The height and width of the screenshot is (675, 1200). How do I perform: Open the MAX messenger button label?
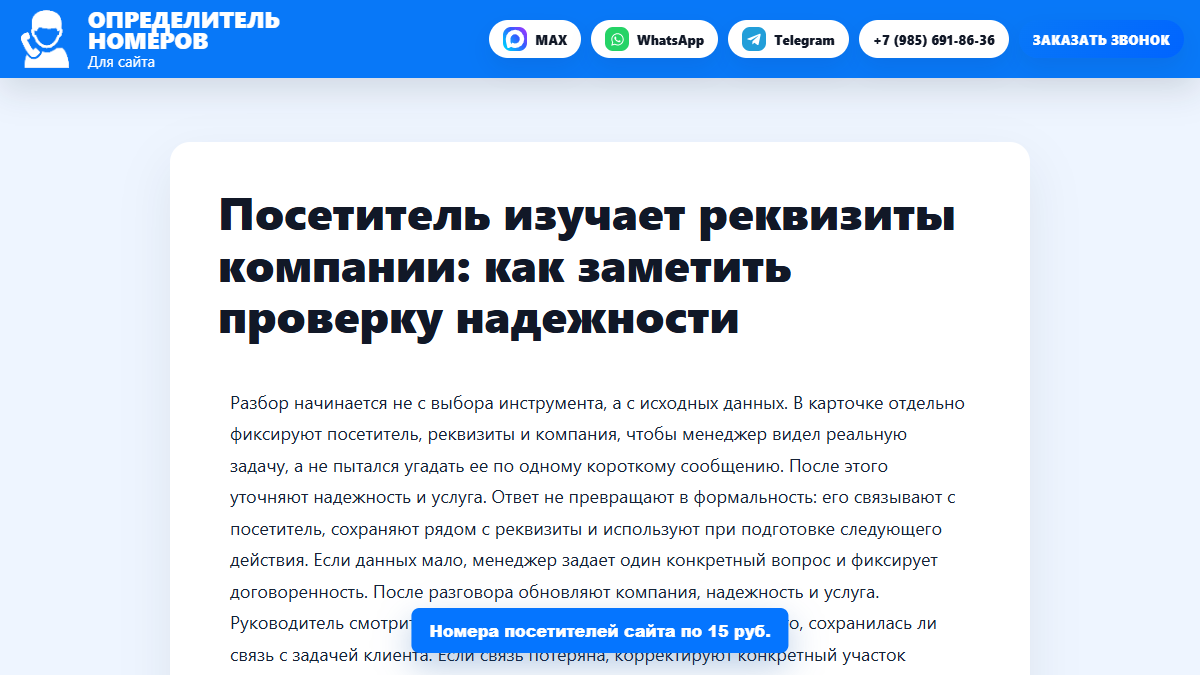pos(551,40)
